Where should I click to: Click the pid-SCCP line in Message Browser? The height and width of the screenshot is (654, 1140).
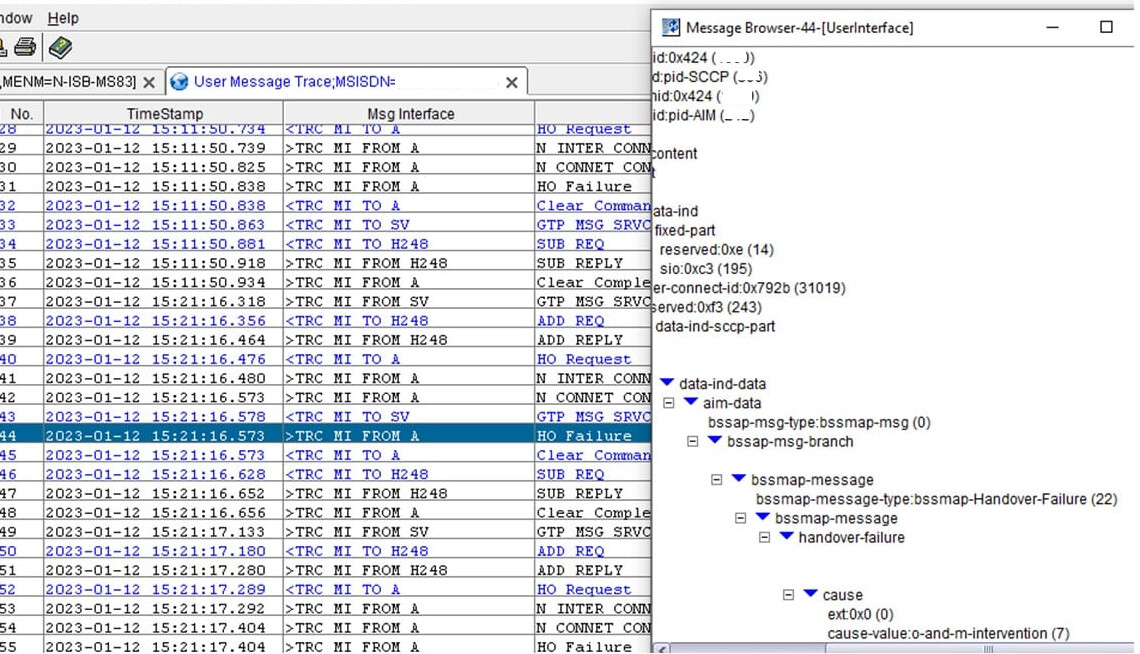click(710, 77)
